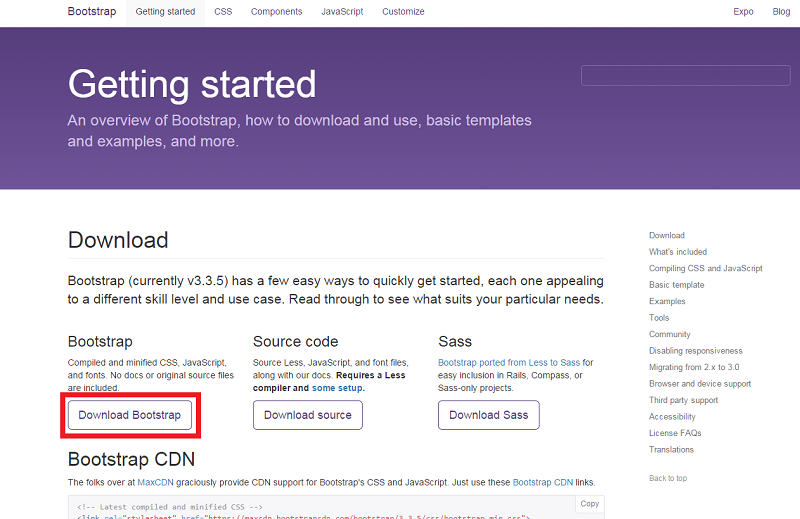Visit the Blog link in navbar
Image resolution: width=800 pixels, height=519 pixels.
(781, 12)
